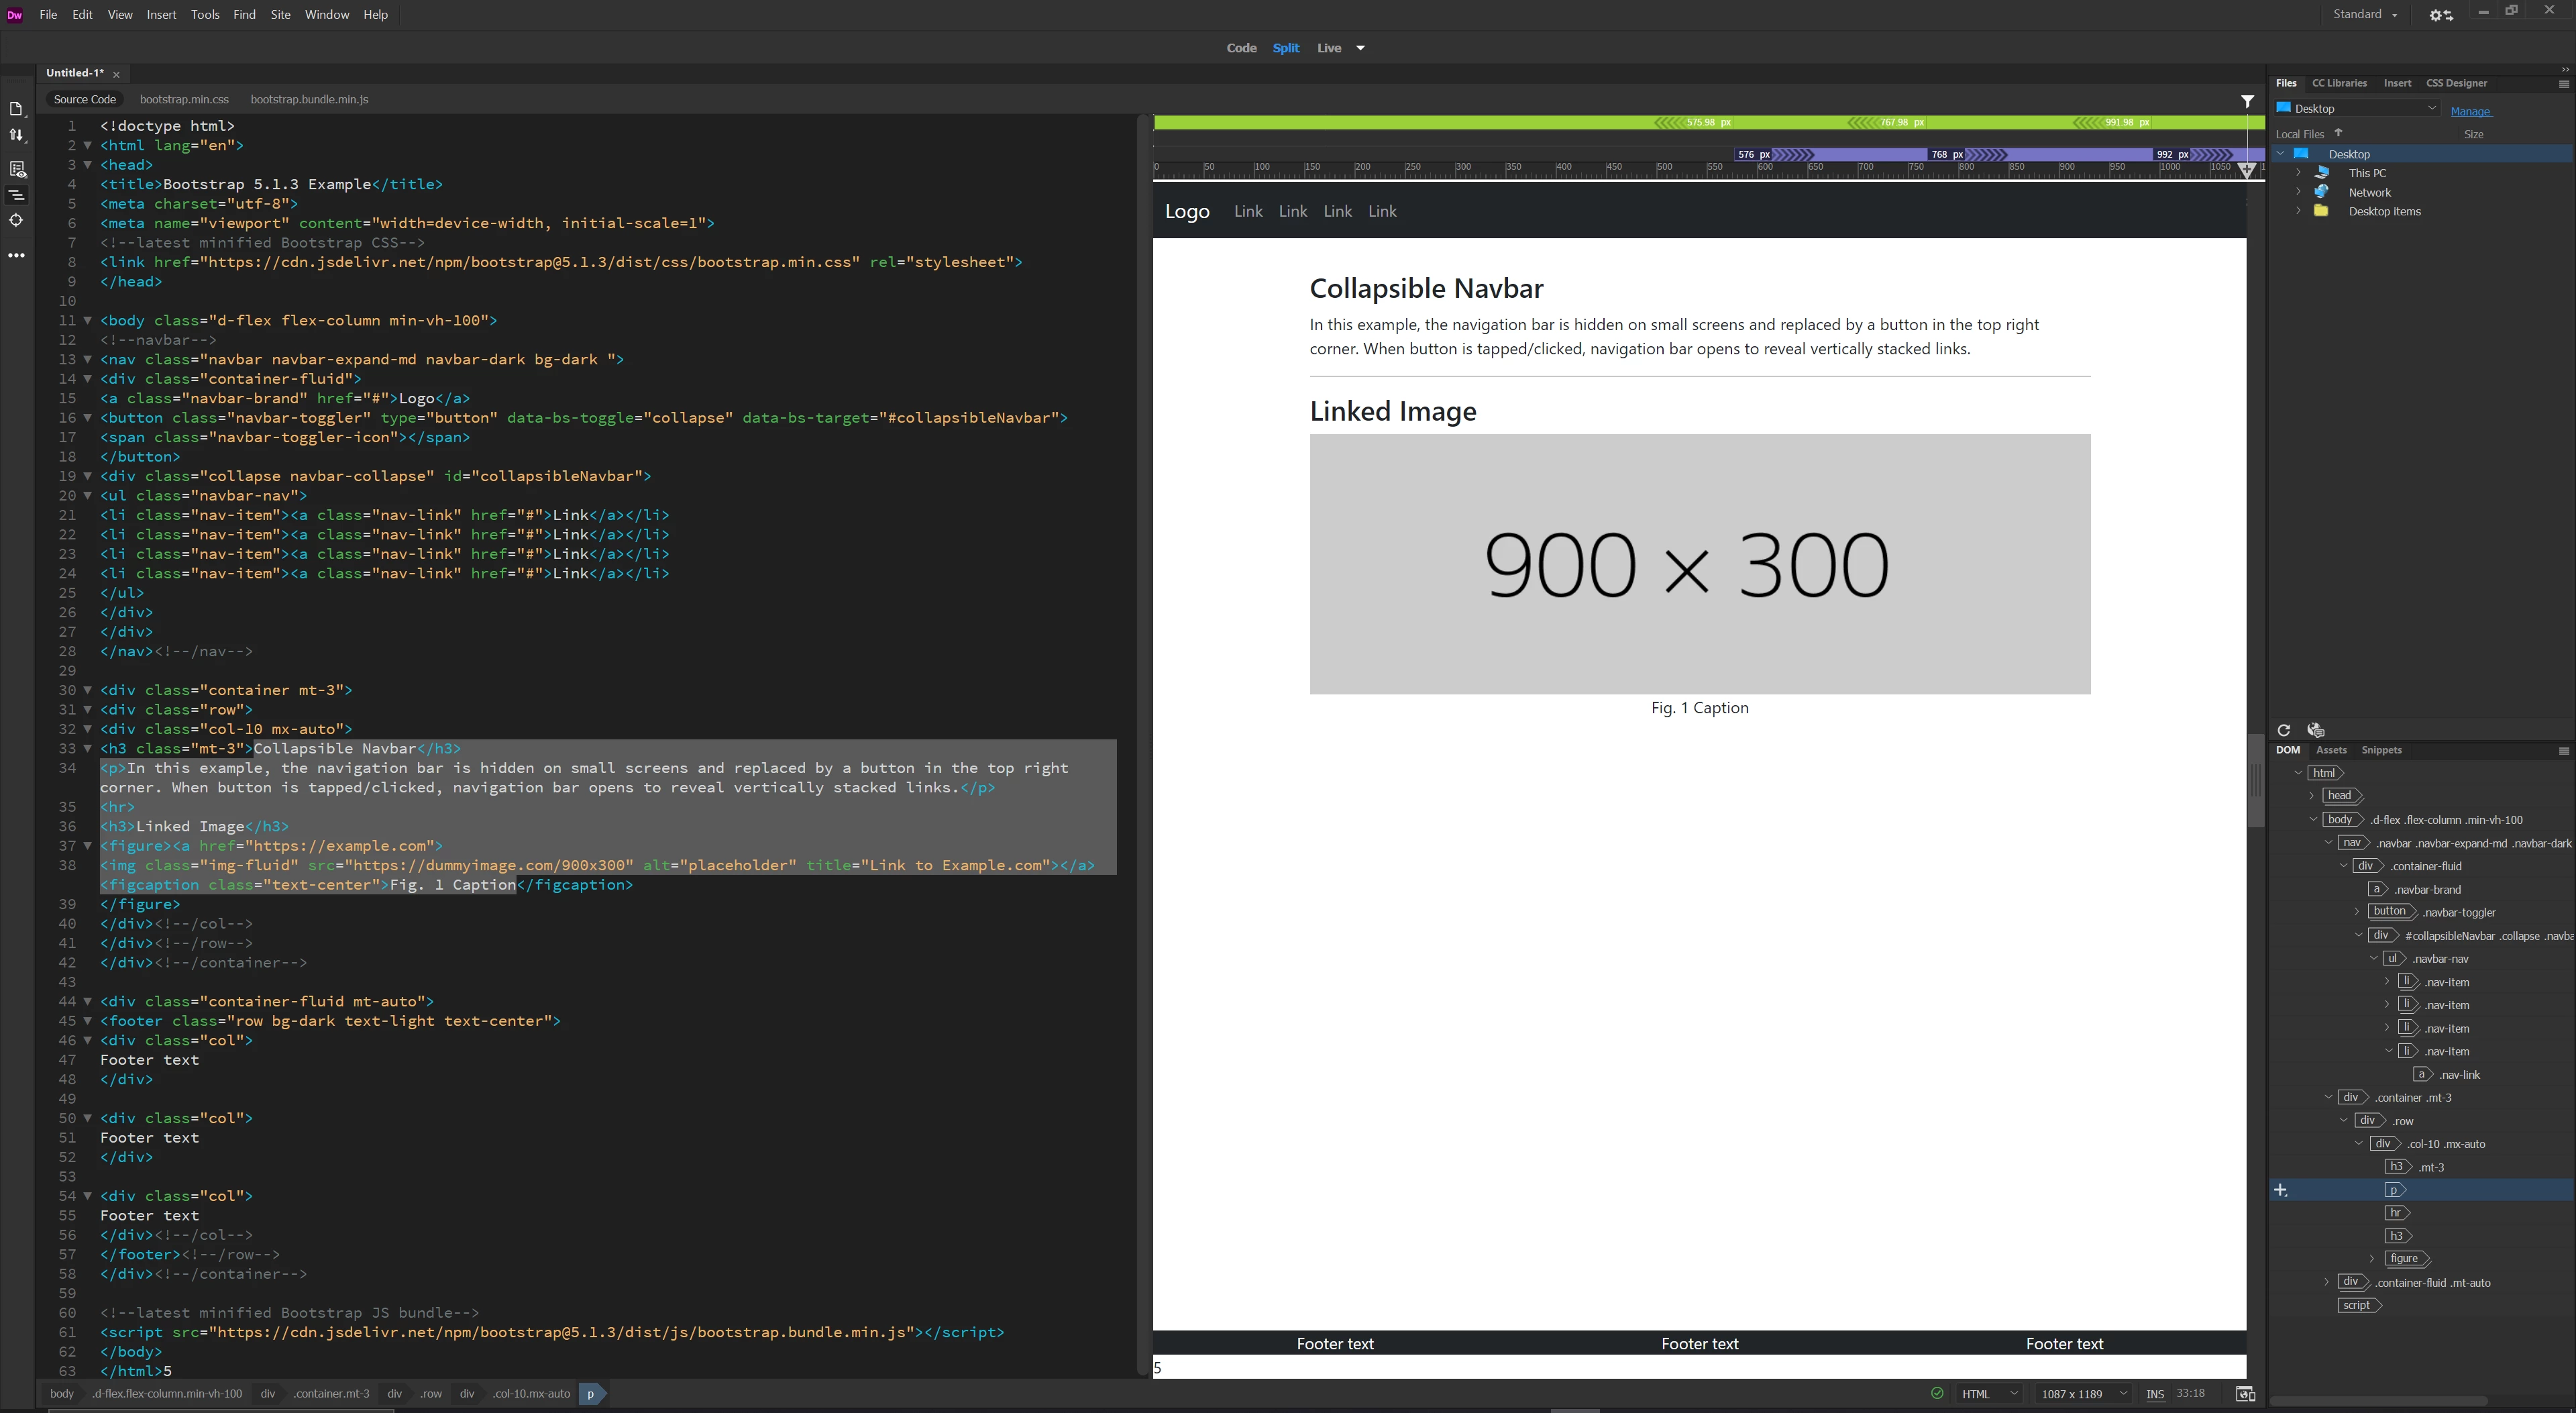2576x1413 pixels.
Task: Click the Open Documents file icon
Action: (16, 109)
